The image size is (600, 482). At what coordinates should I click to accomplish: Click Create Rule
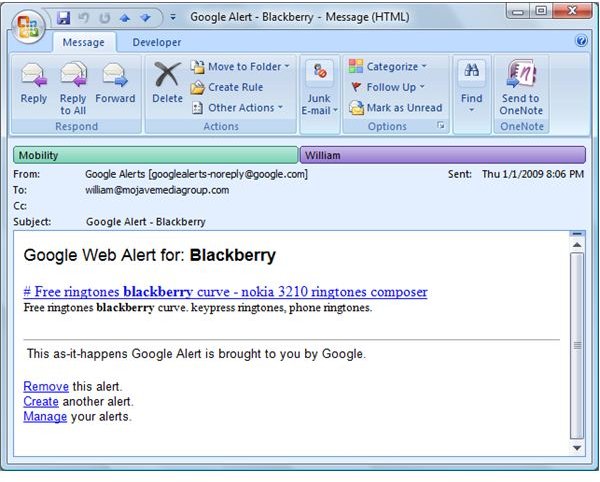(227, 87)
